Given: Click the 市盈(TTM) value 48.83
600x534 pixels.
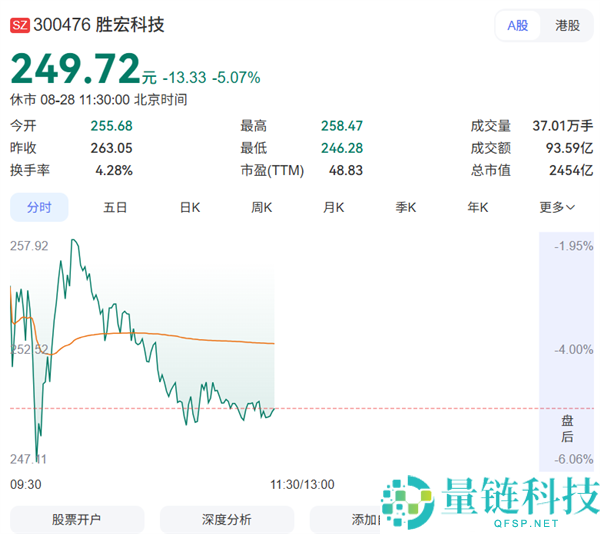Looking at the screenshot, I should [346, 170].
